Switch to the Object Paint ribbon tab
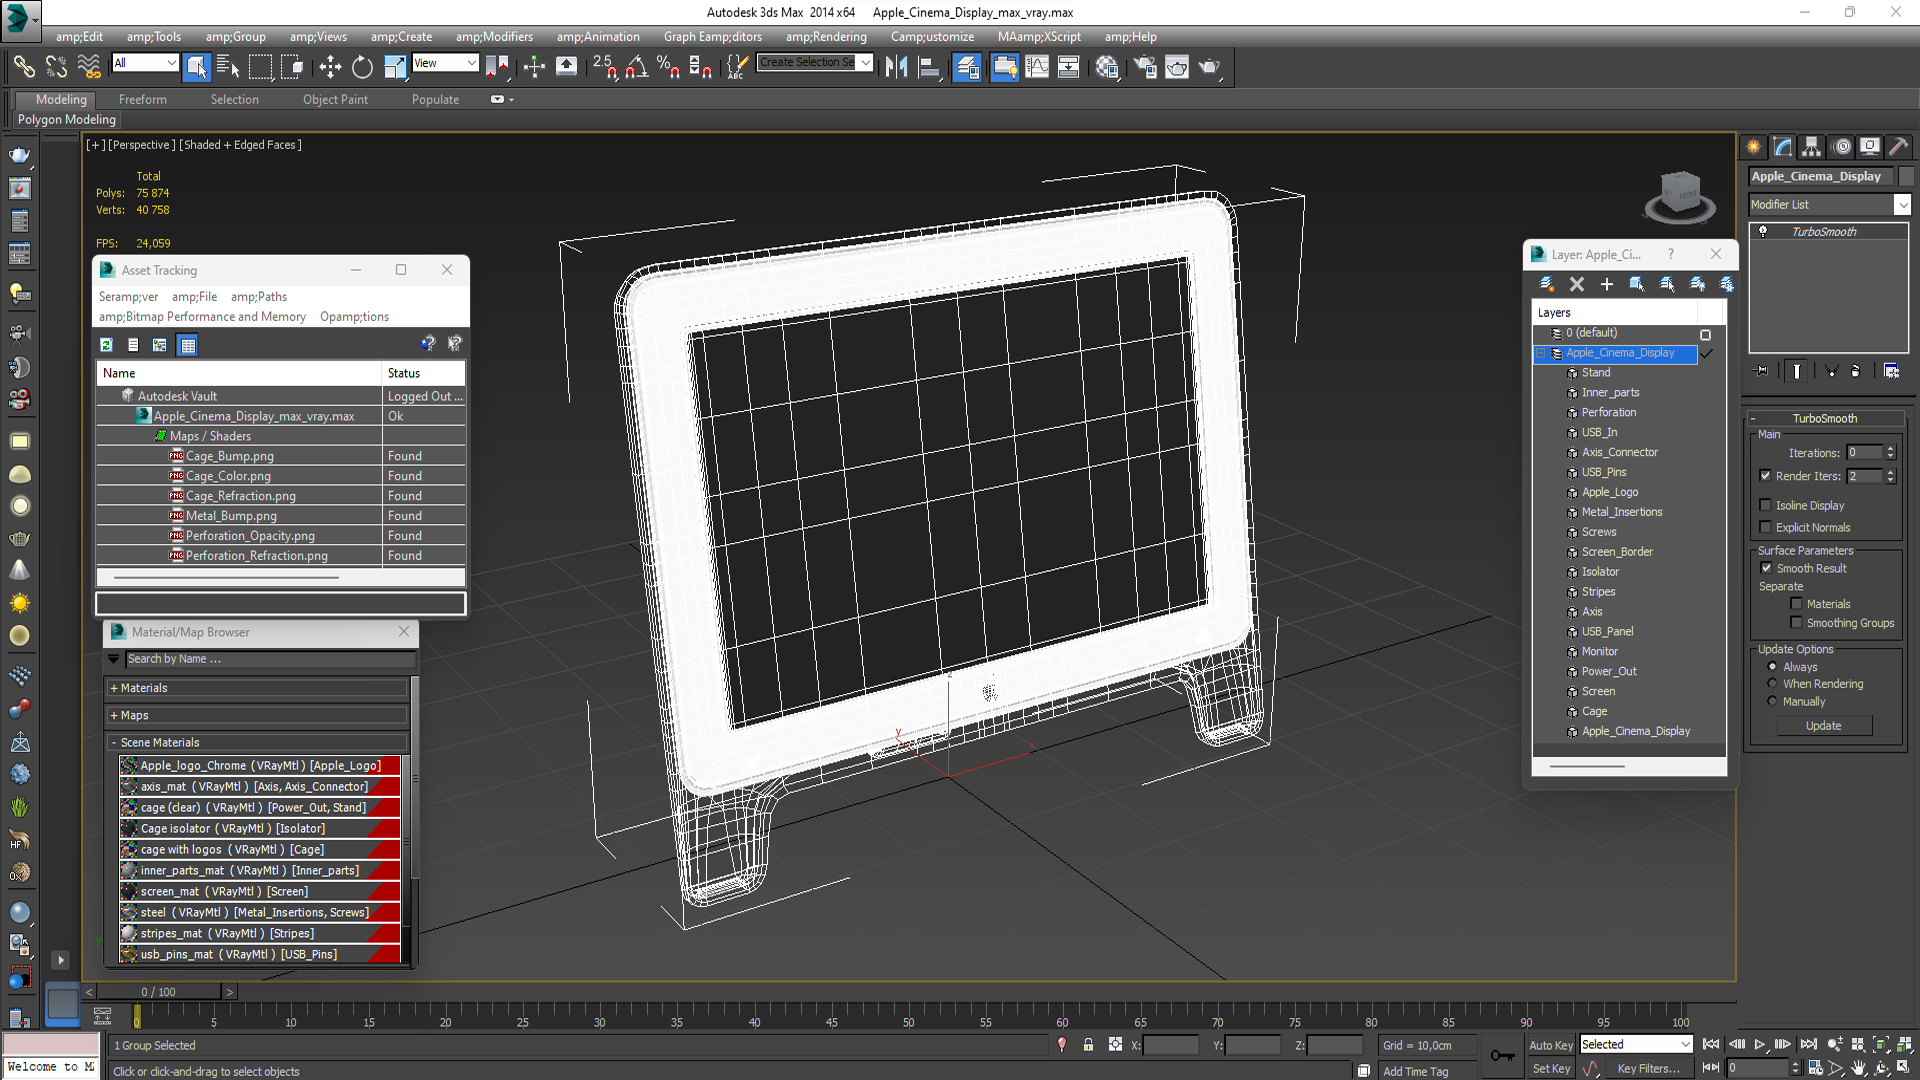This screenshot has height=1080, width=1920. pyautogui.click(x=335, y=99)
